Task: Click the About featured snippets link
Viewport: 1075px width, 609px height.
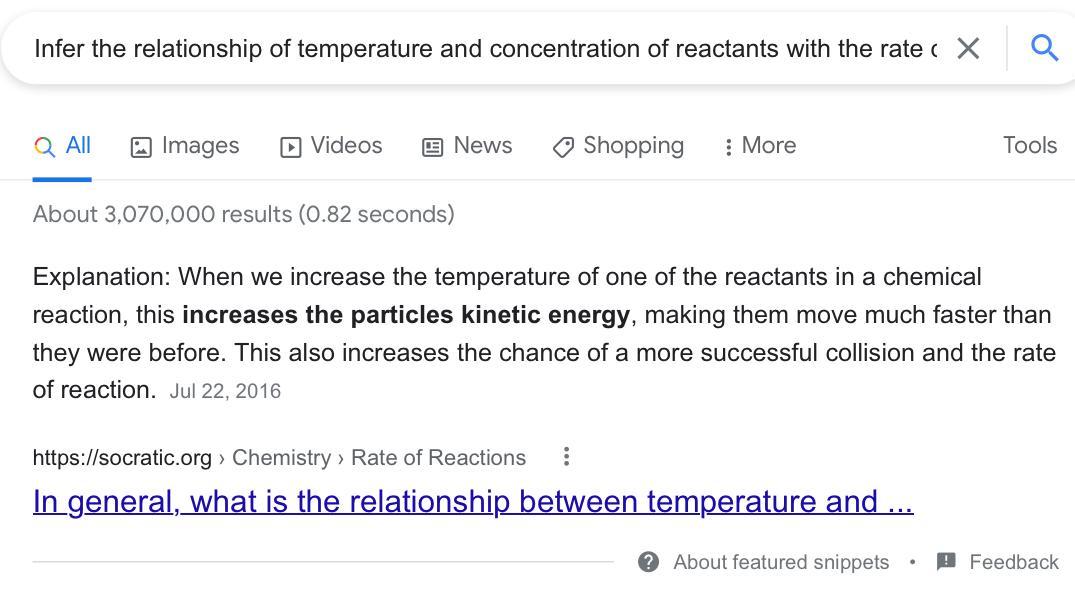Action: click(780, 562)
